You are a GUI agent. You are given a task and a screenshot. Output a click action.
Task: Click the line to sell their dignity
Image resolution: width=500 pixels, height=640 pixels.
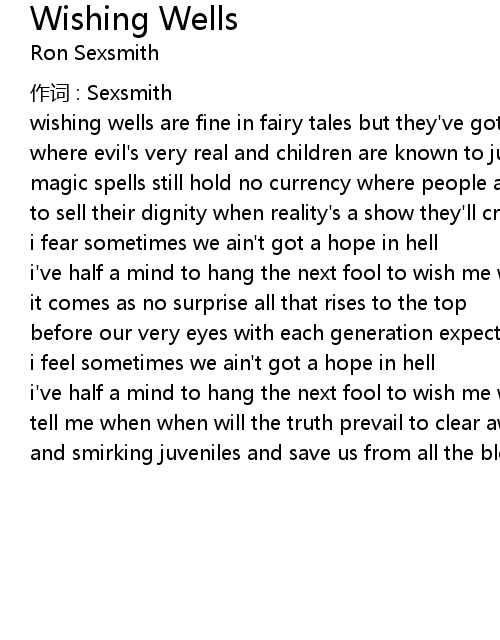pyautogui.click(x=265, y=213)
